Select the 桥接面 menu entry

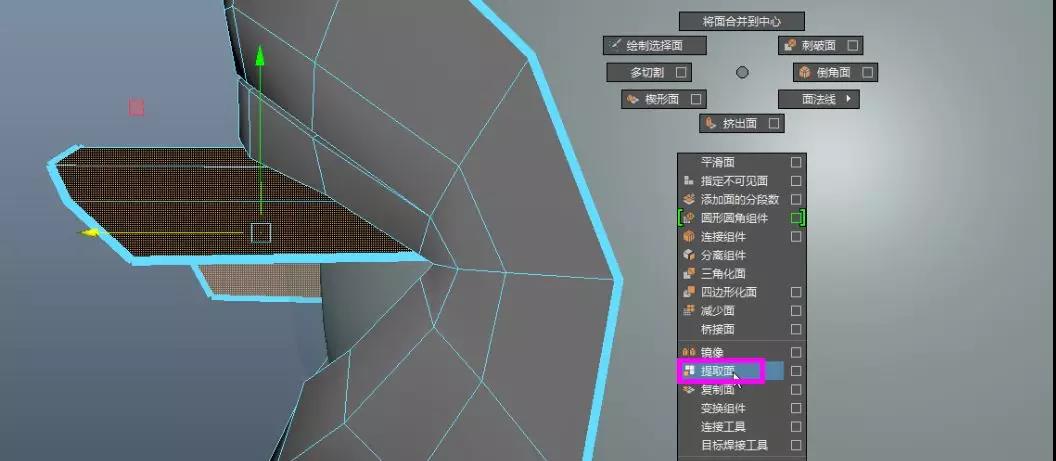pos(718,329)
